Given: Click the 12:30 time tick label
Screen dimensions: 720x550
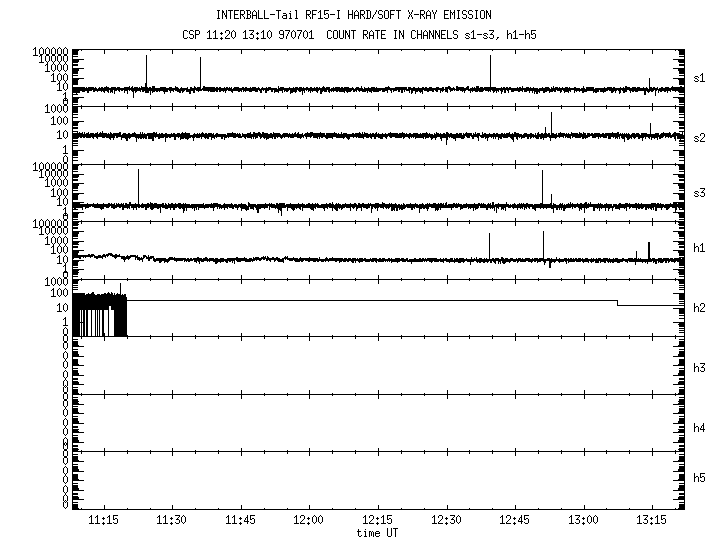Looking at the screenshot, I should 446,521.
